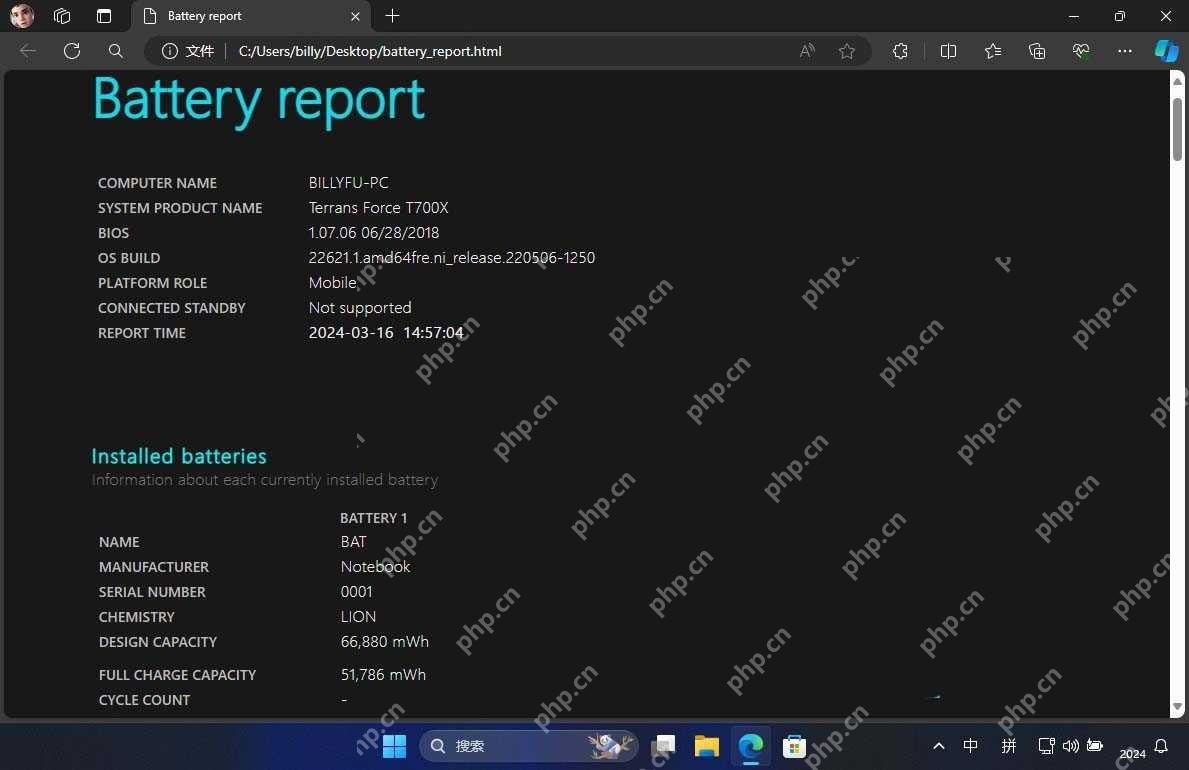Image resolution: width=1189 pixels, height=770 pixels.
Task: Click the page scroll-up arrow
Action: click(x=1177, y=80)
